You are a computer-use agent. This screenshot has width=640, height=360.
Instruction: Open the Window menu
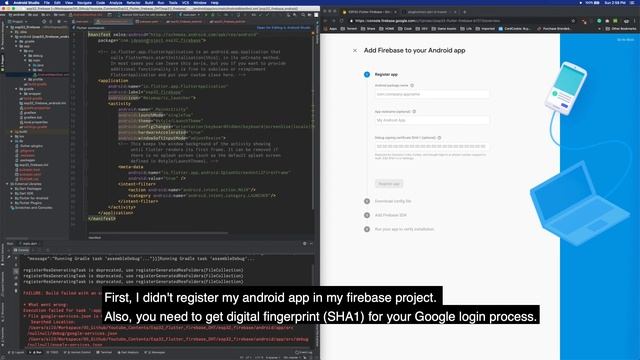tap(200, 2)
